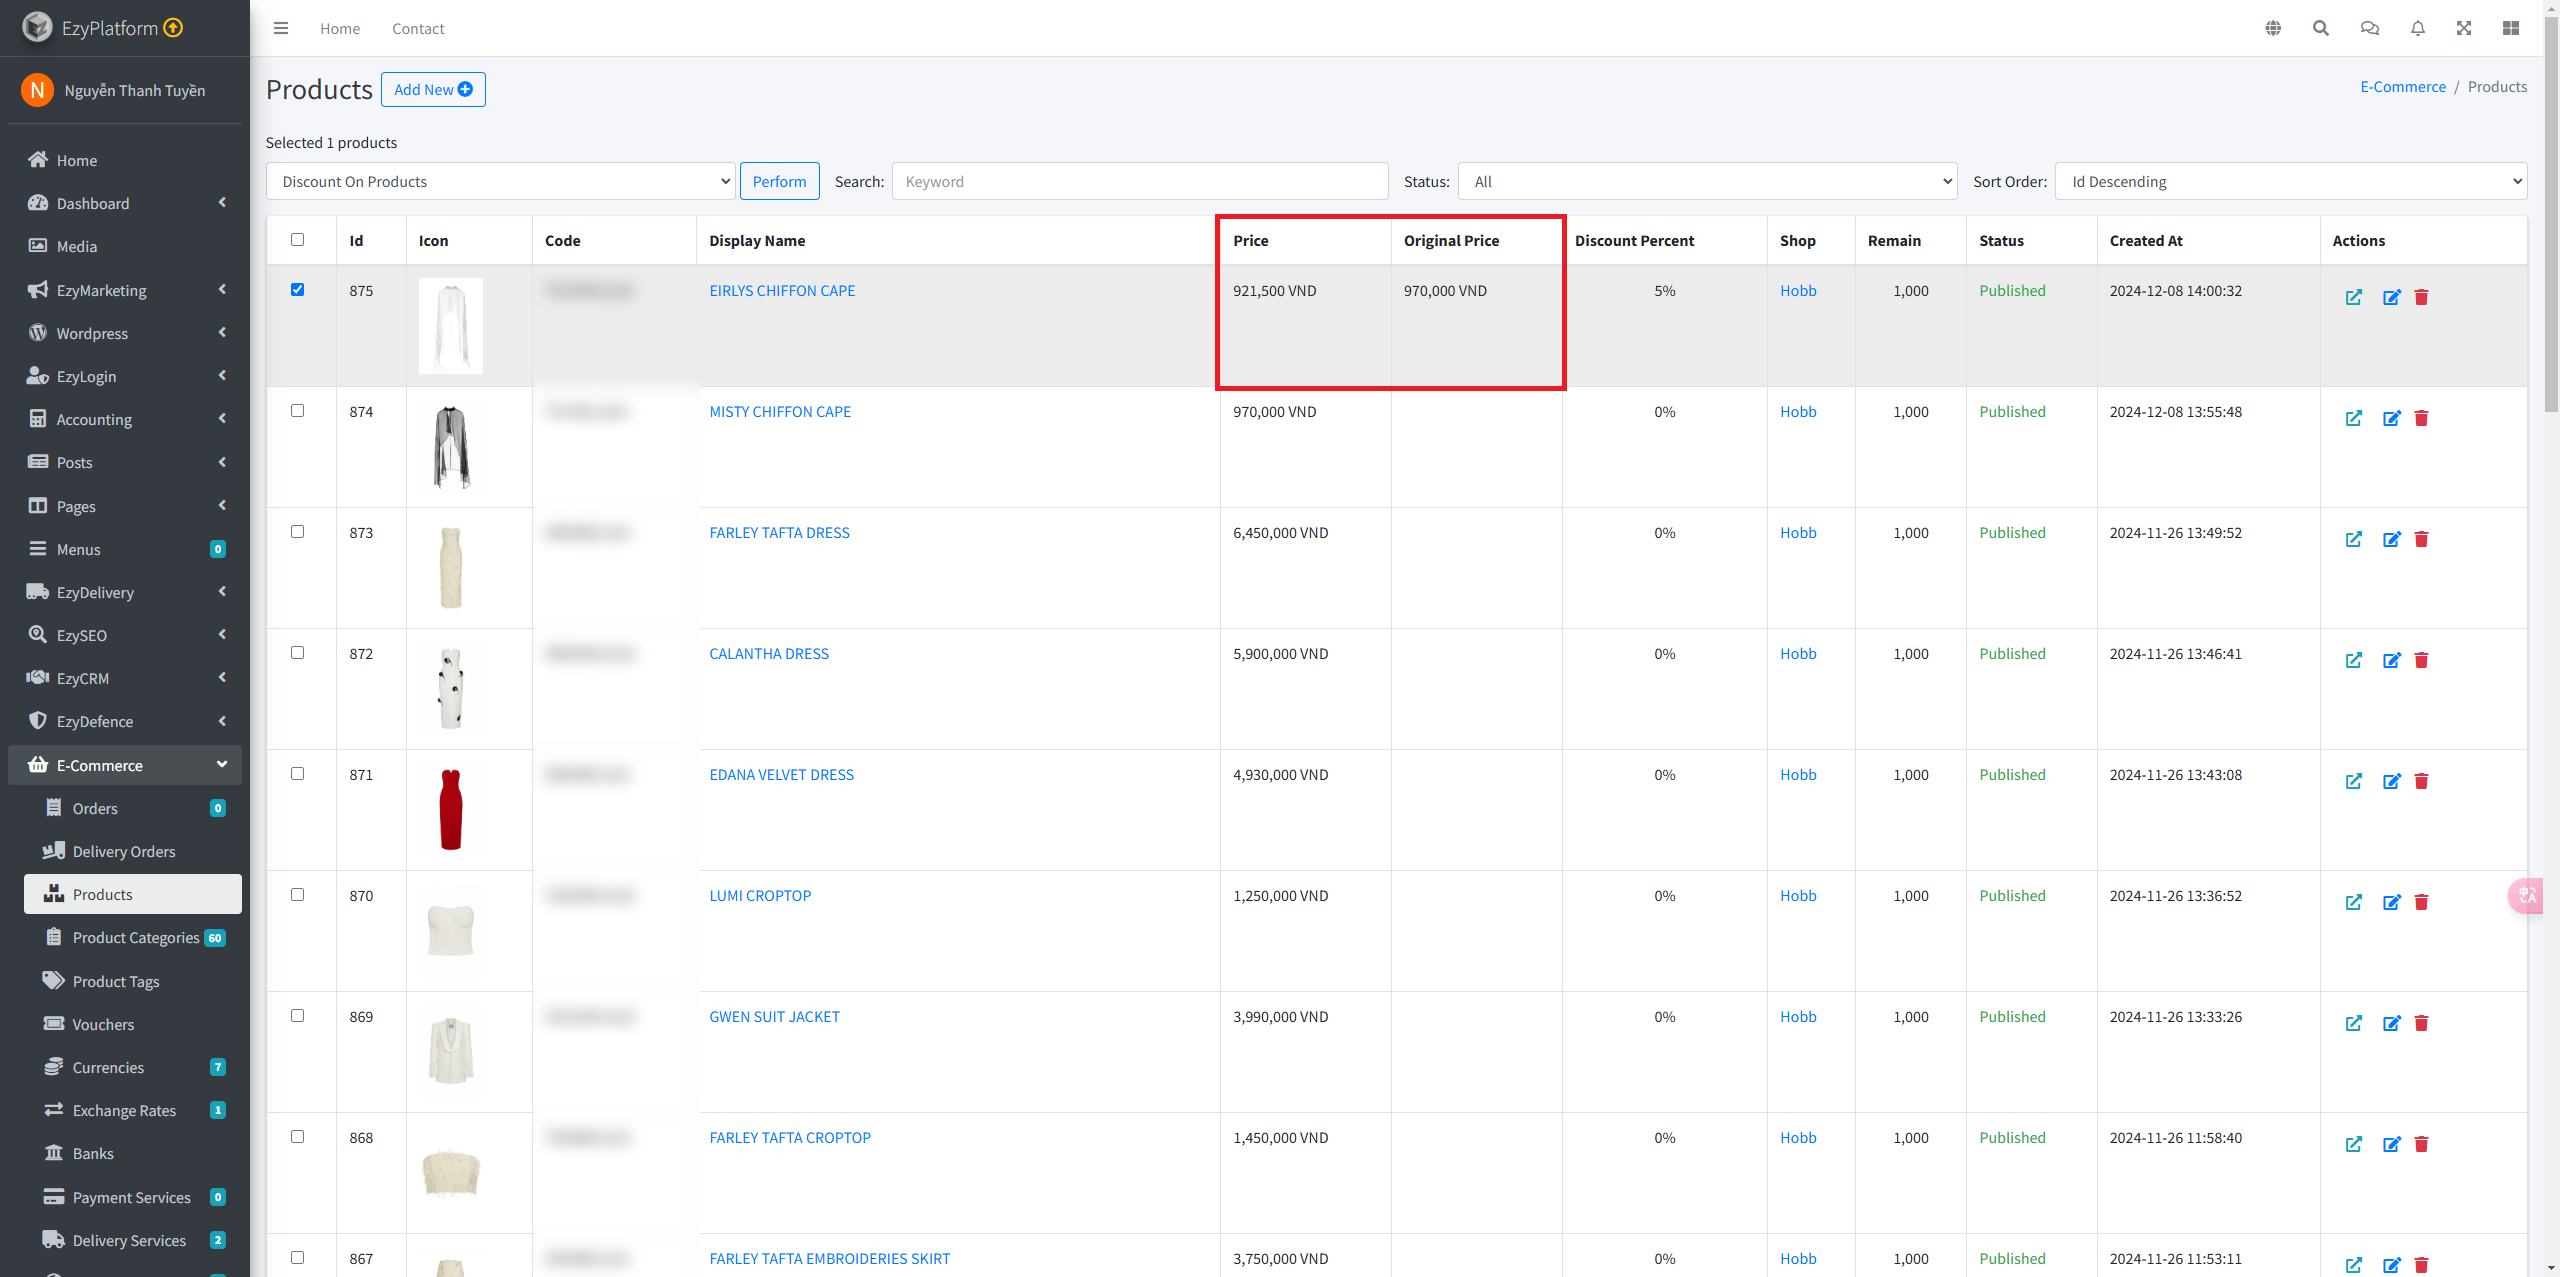Edit the CALANTHA DRESS product
The height and width of the screenshot is (1277, 2560).
2392,660
